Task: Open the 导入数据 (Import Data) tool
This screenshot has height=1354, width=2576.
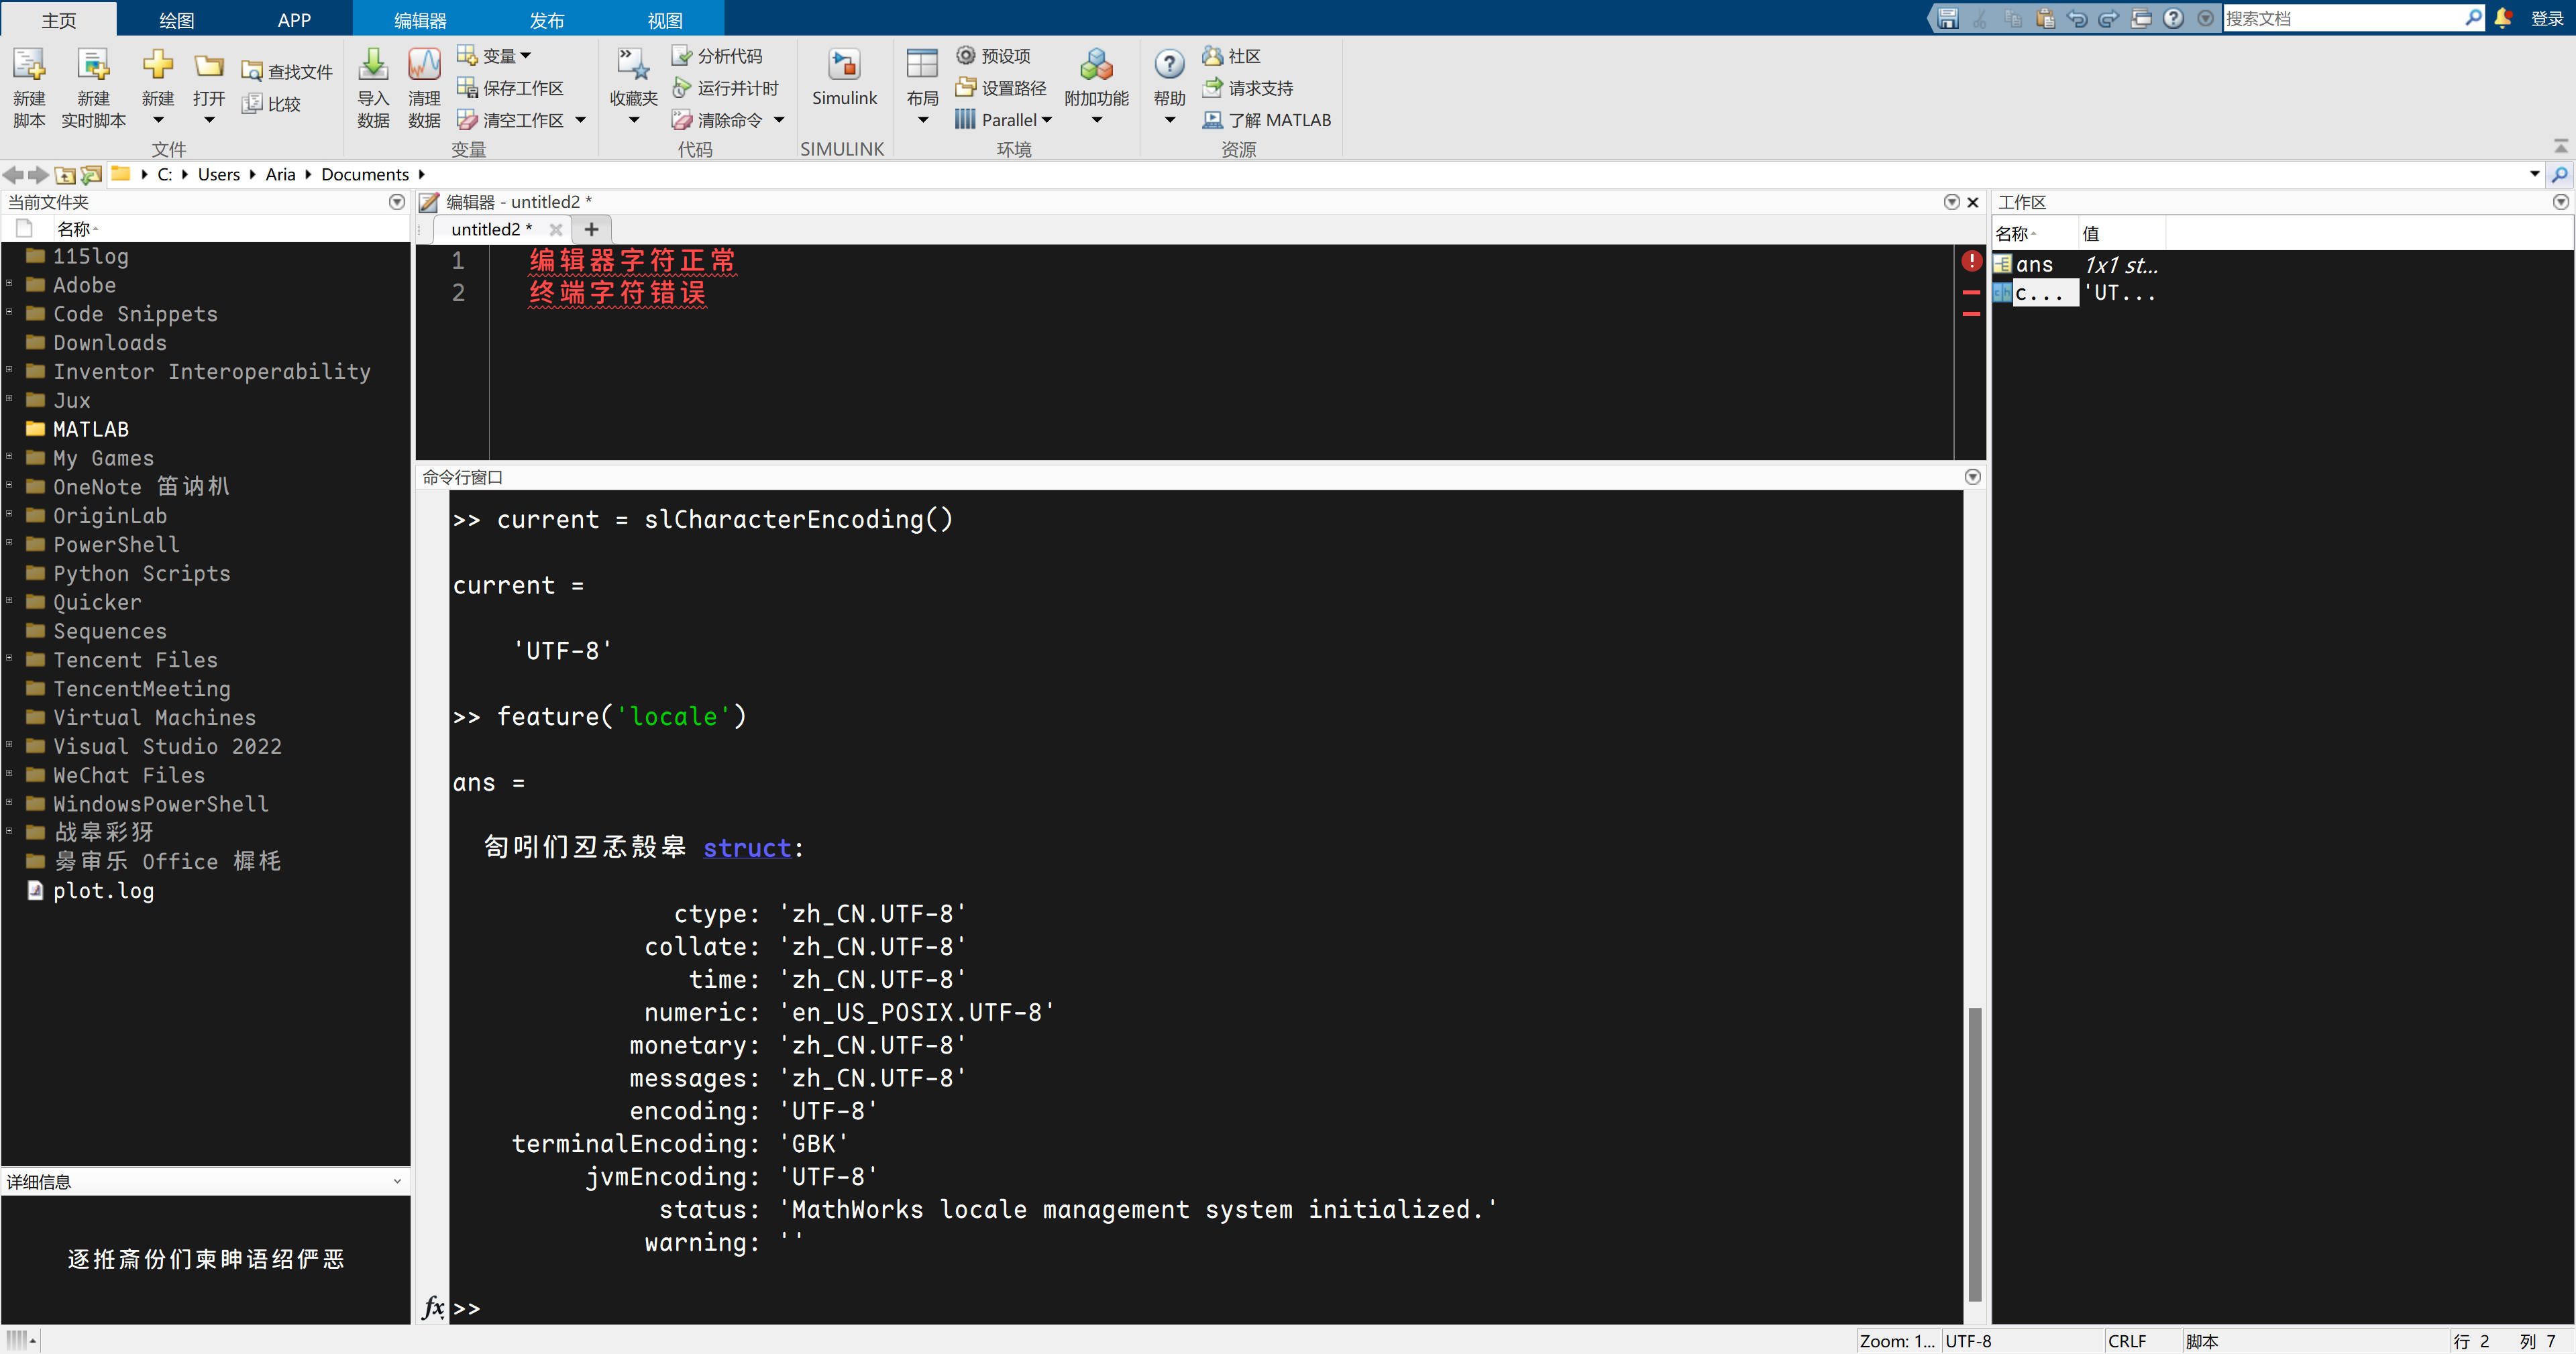Action: click(372, 88)
